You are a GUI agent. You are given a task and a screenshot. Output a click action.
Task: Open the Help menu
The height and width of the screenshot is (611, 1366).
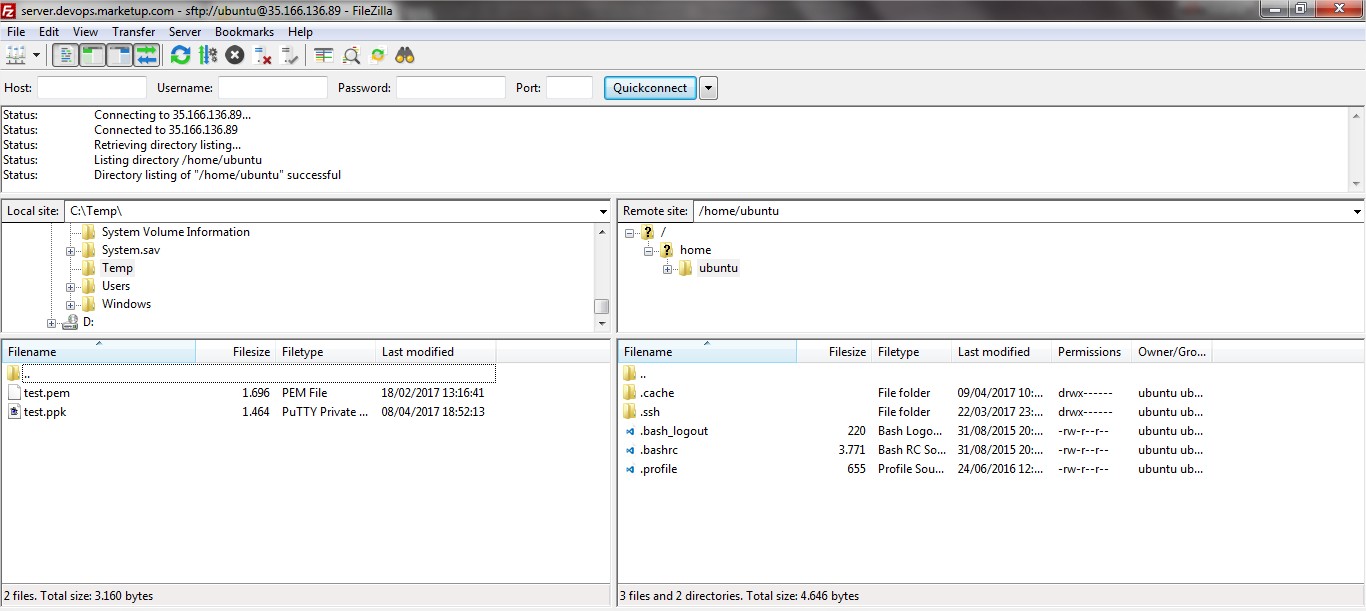(300, 32)
